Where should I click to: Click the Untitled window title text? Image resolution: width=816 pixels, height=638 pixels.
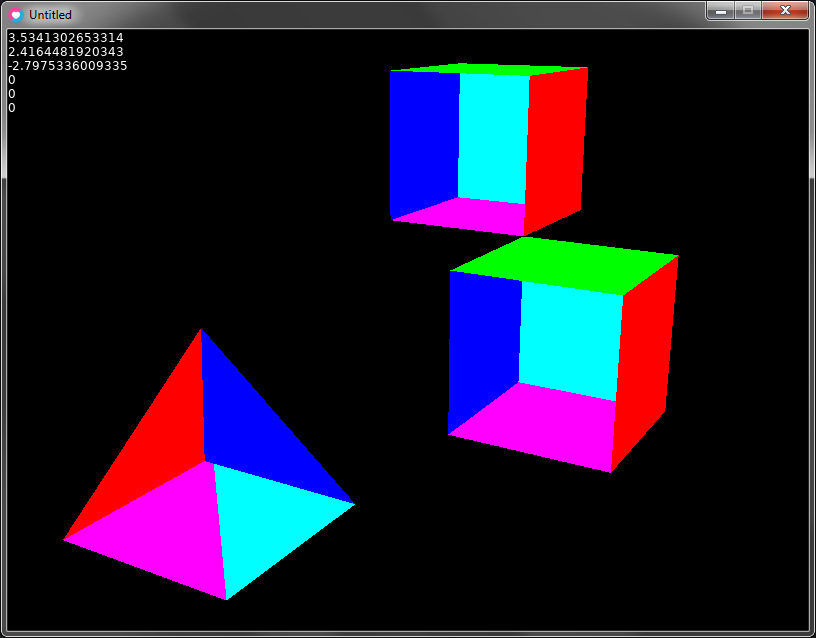[50, 15]
